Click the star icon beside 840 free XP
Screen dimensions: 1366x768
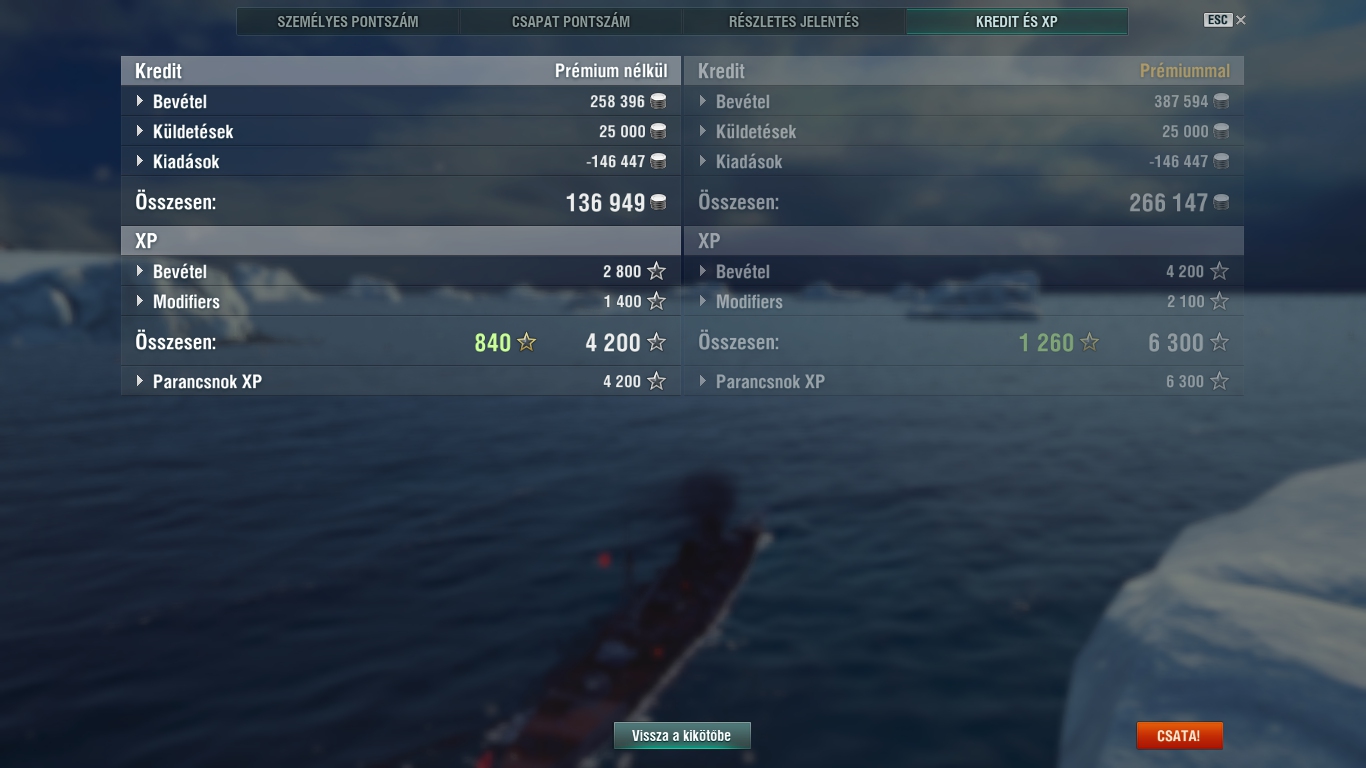[526, 342]
